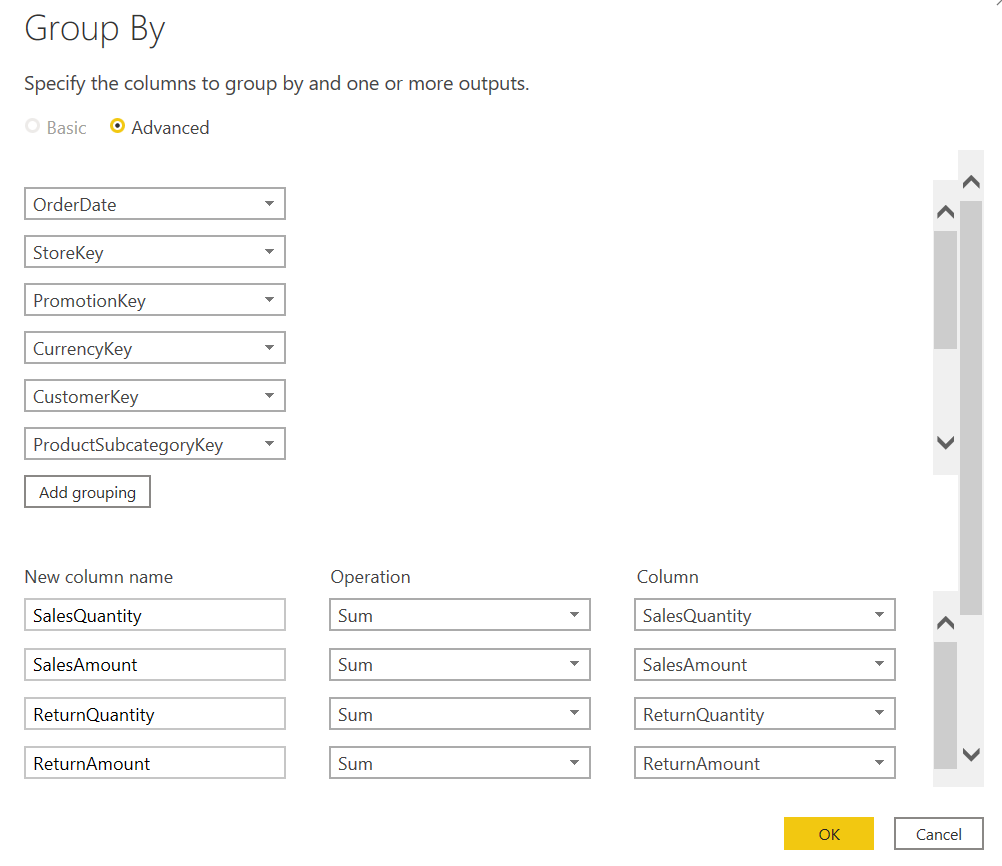Click the aggregation list scroll up arrow
This screenshot has width=1002, height=866.
[x=945, y=623]
